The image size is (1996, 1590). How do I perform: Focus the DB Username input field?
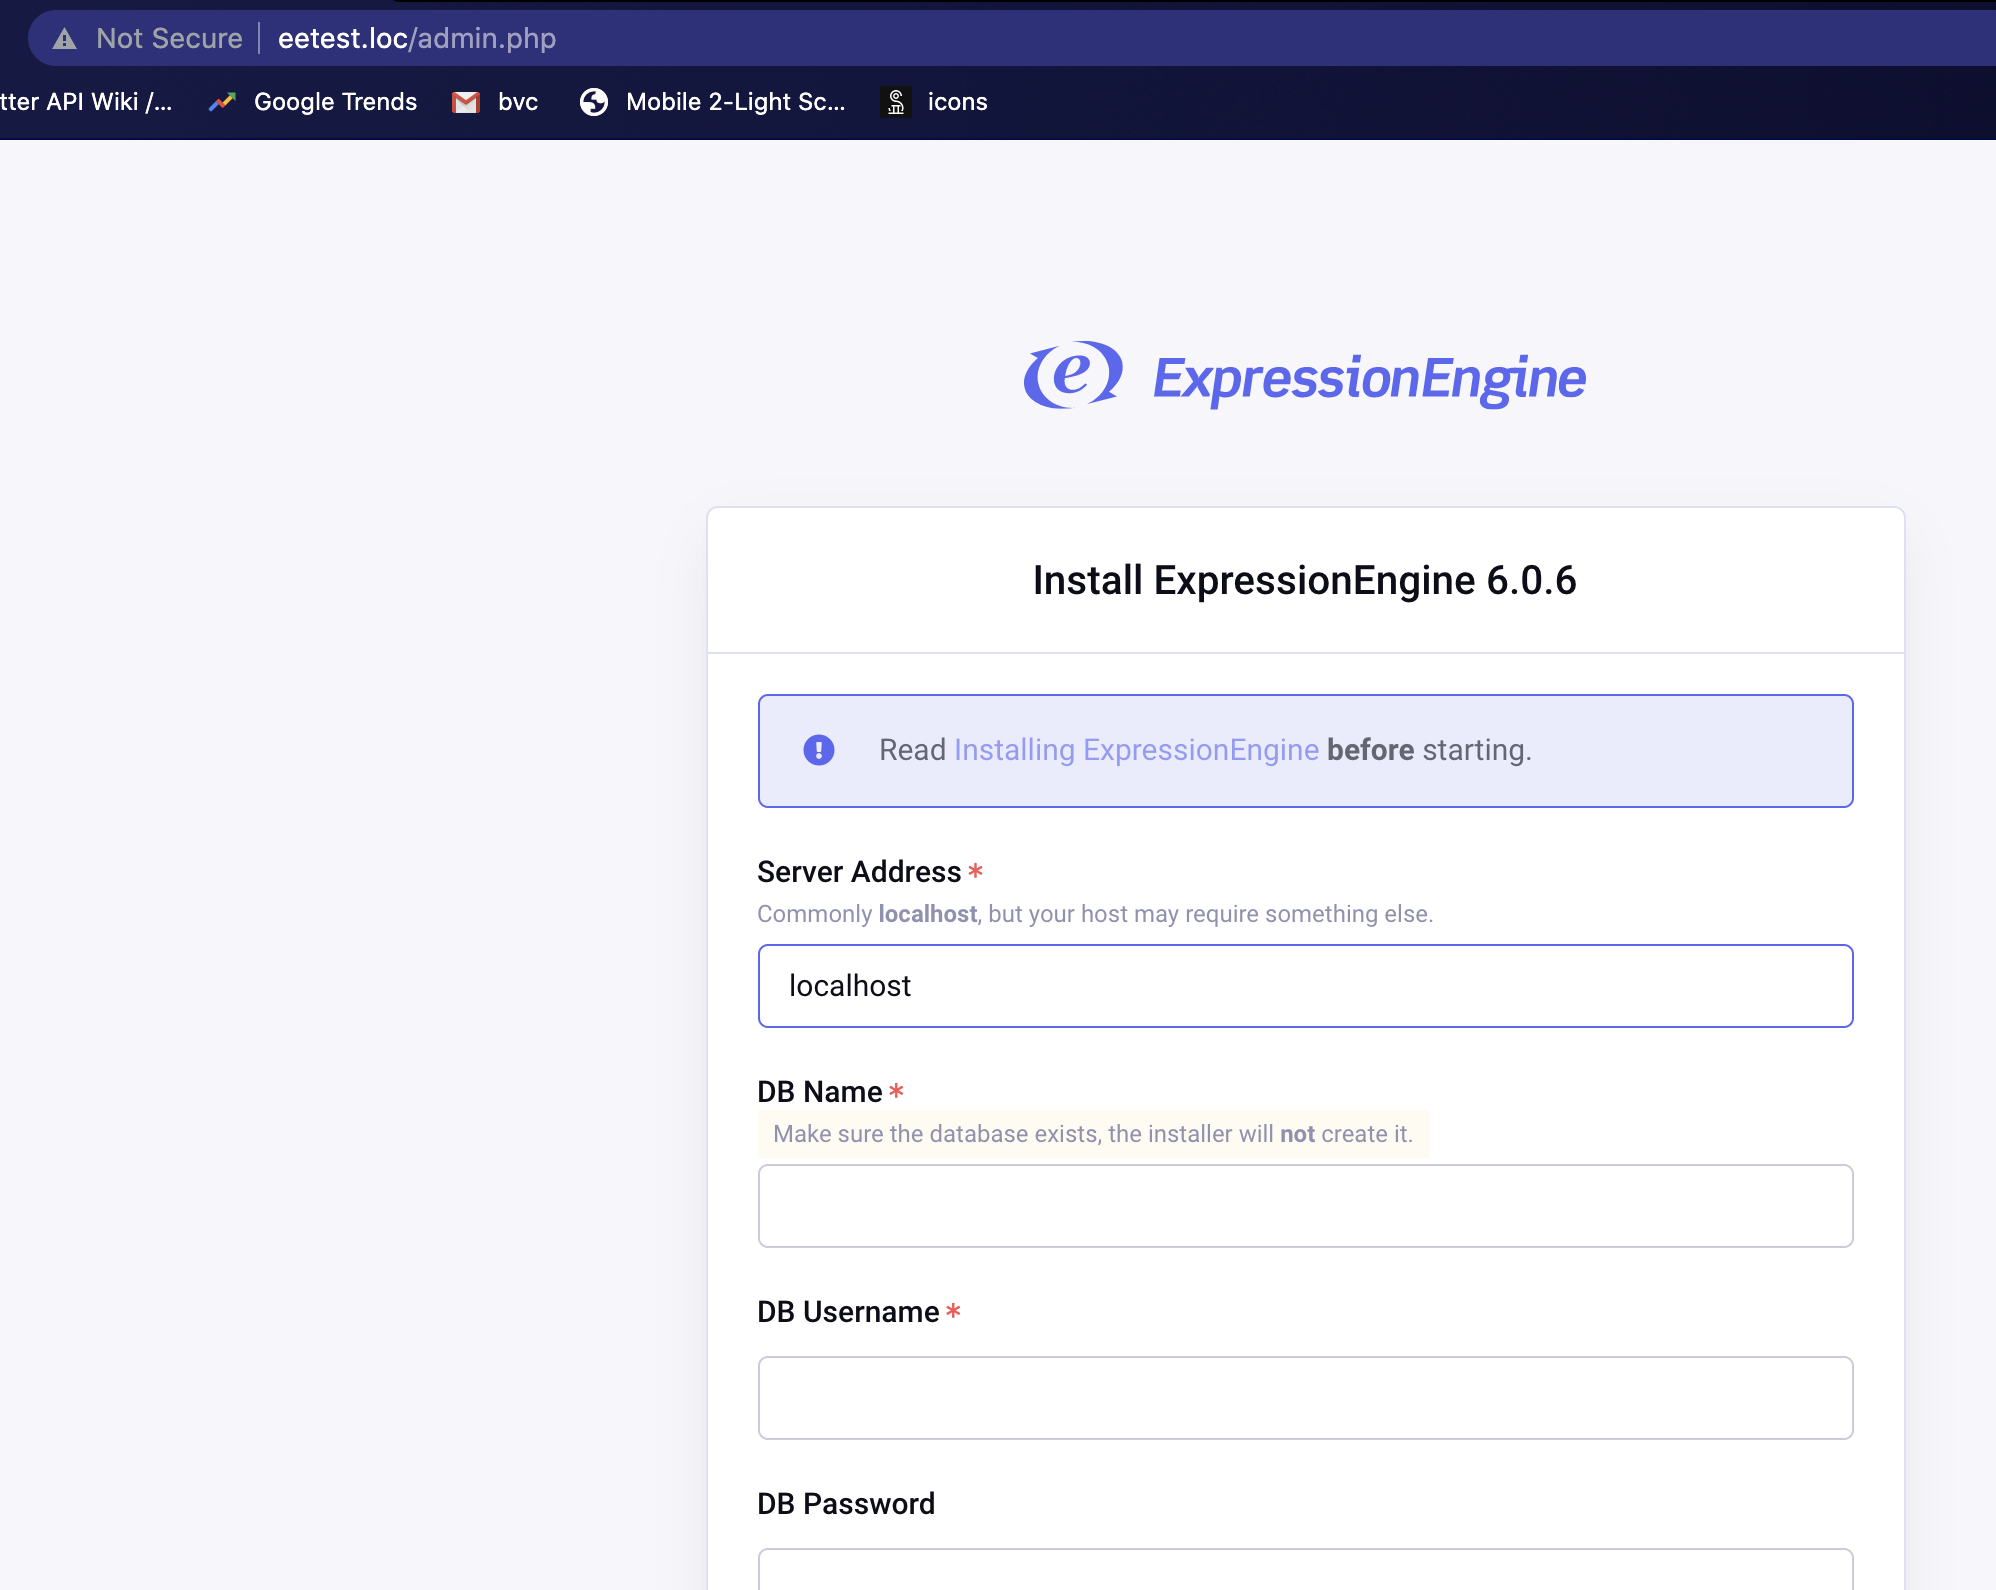click(x=1305, y=1398)
